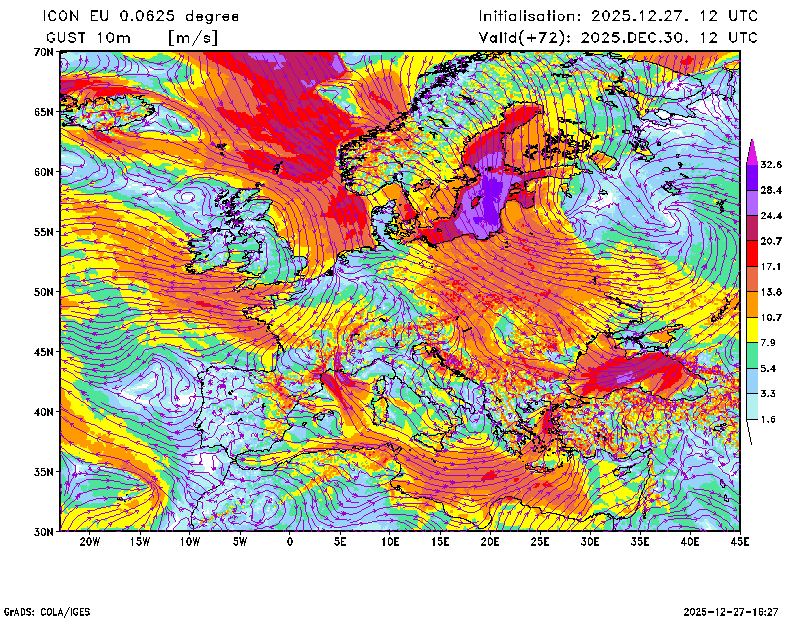Click the 20W longitude axis label
This screenshot has width=800, height=618.
click(89, 543)
